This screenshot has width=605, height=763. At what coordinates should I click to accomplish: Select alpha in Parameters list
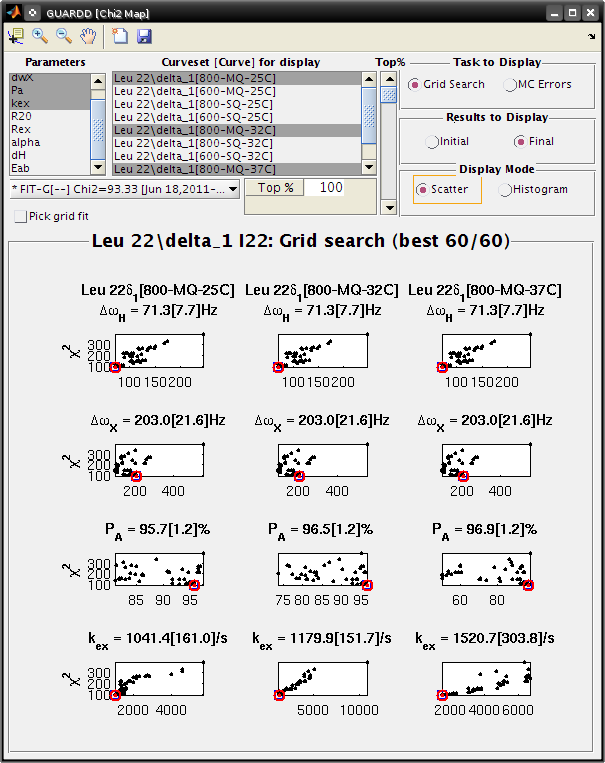coord(50,143)
